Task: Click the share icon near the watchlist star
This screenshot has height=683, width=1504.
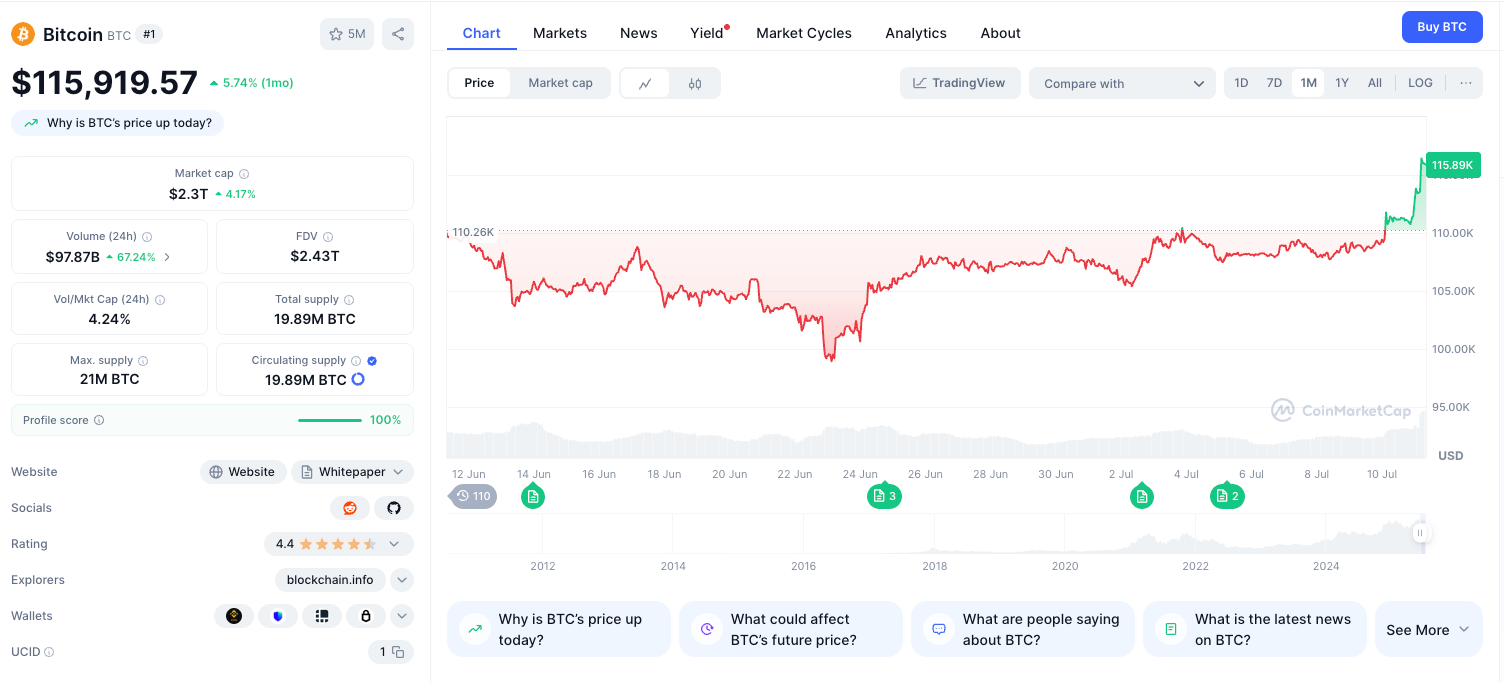Action: pos(397,33)
